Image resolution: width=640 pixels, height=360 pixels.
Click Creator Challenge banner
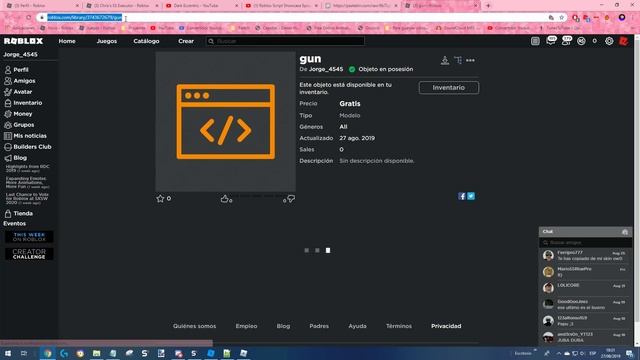(x=29, y=254)
